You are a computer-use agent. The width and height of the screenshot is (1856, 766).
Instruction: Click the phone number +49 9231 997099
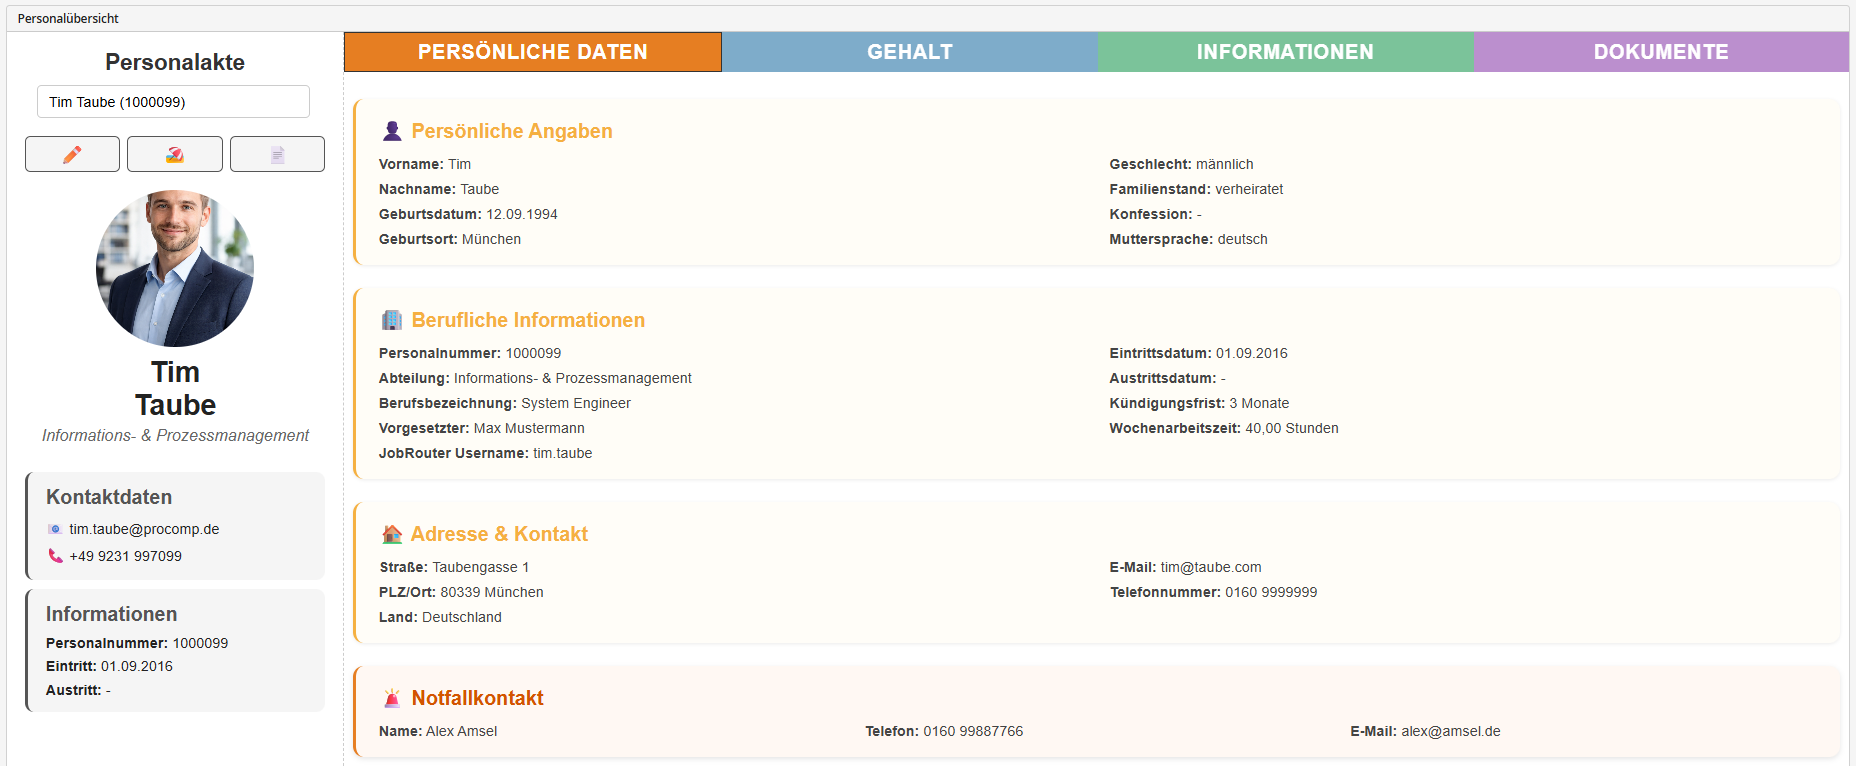[125, 556]
